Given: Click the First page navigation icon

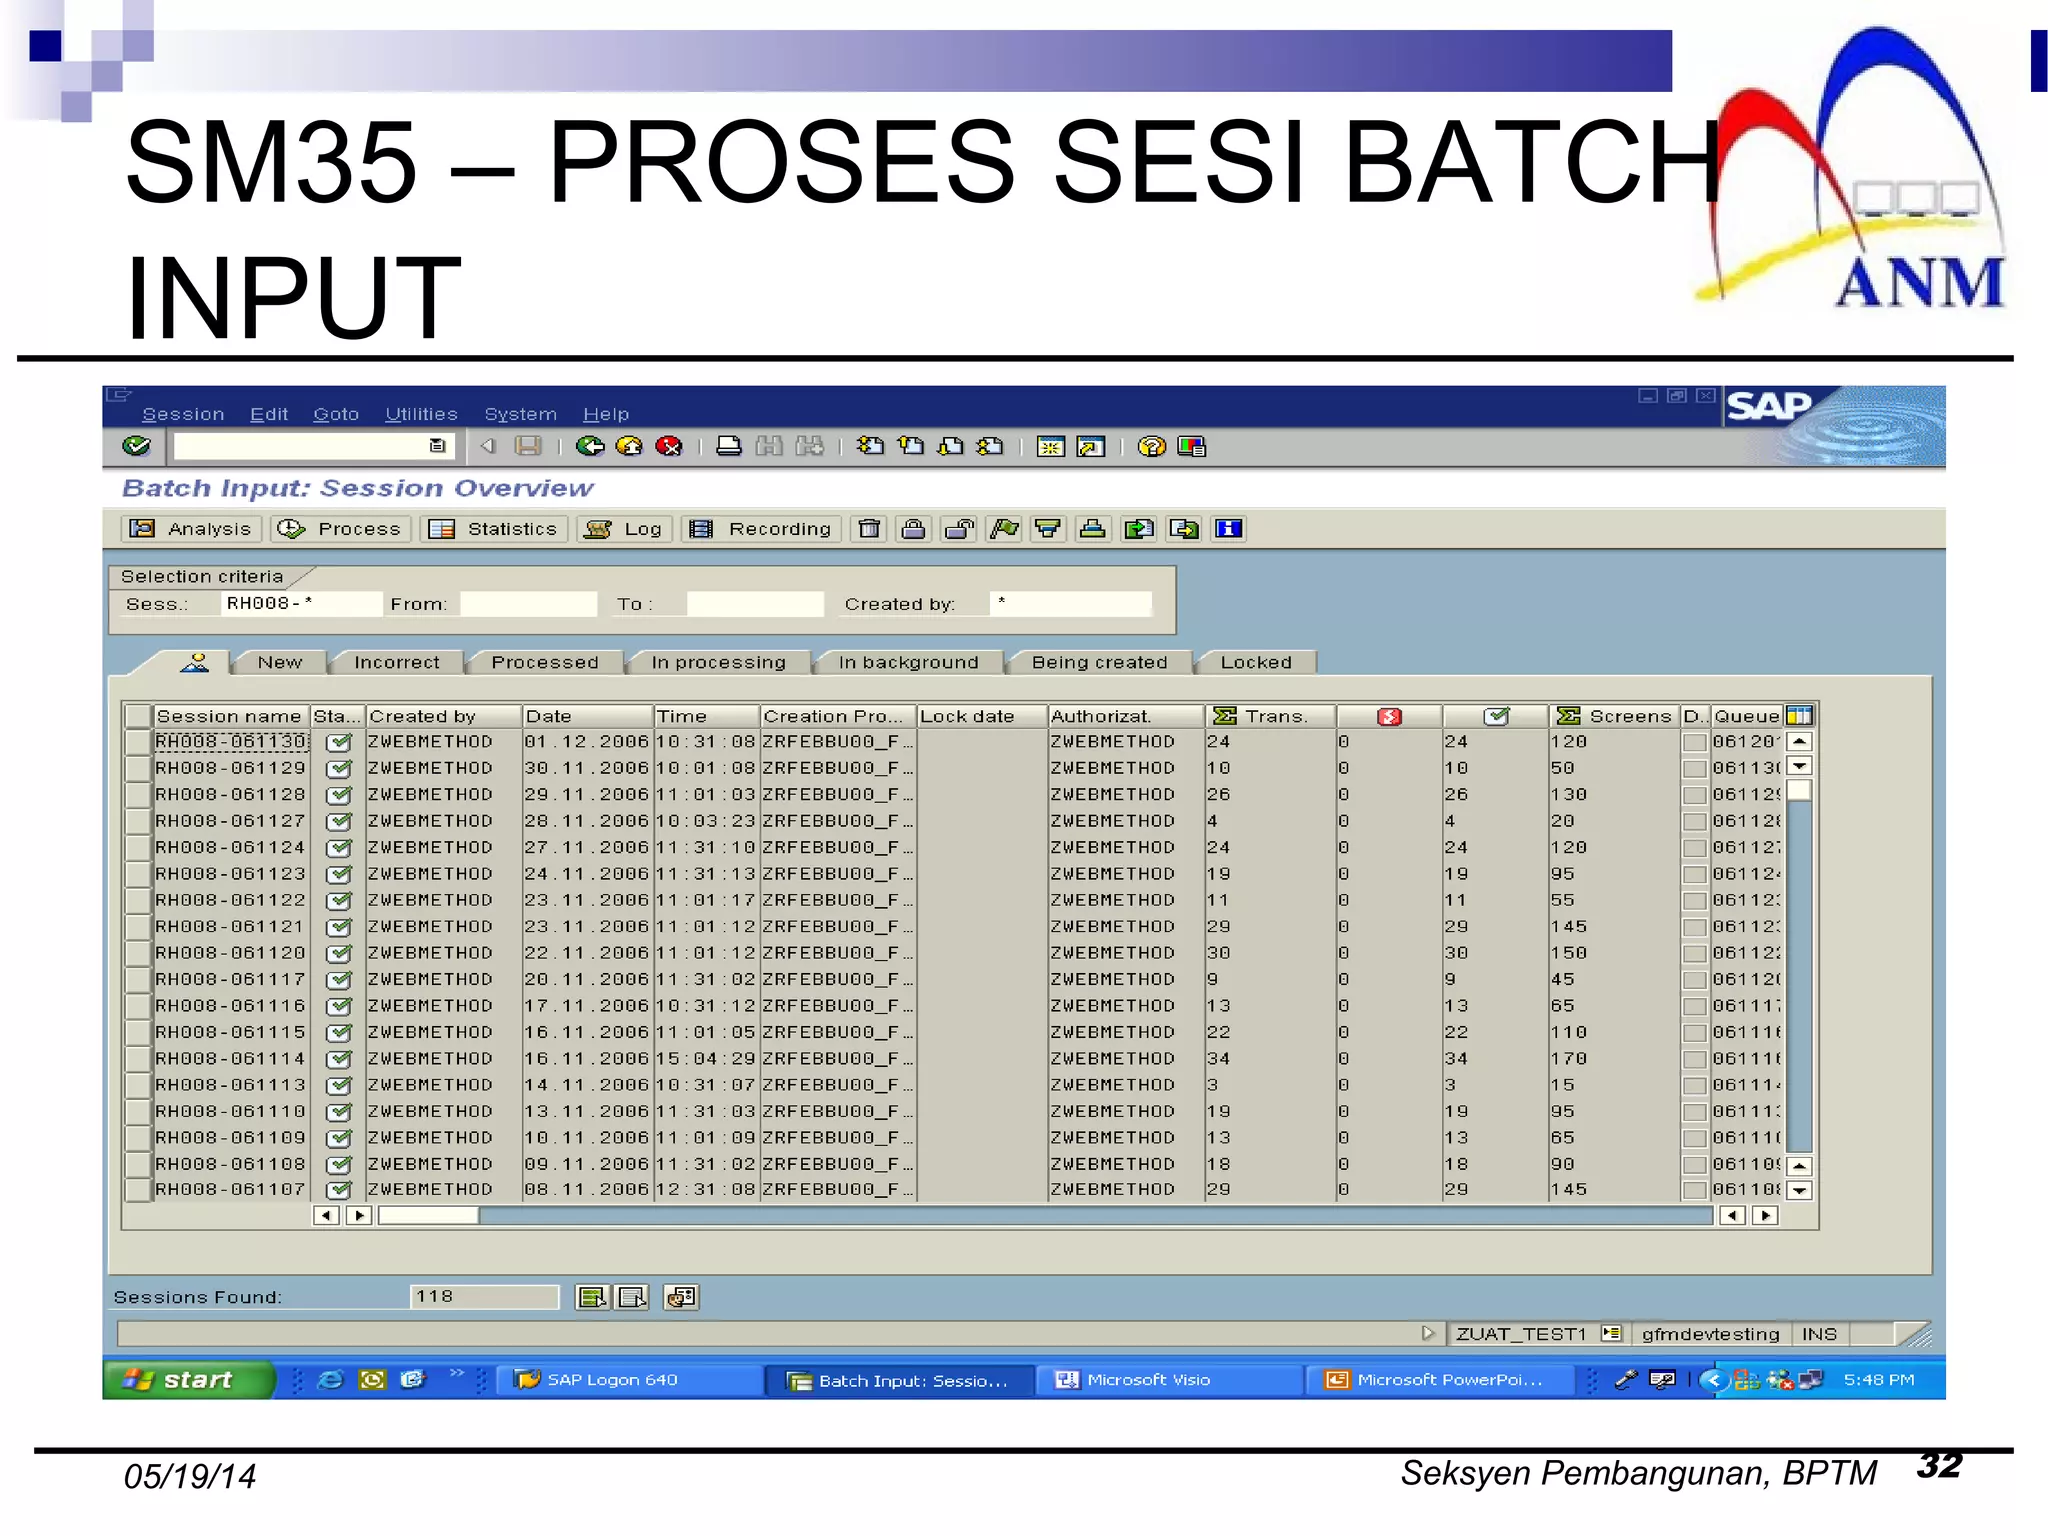Looking at the screenshot, I should (x=870, y=446).
